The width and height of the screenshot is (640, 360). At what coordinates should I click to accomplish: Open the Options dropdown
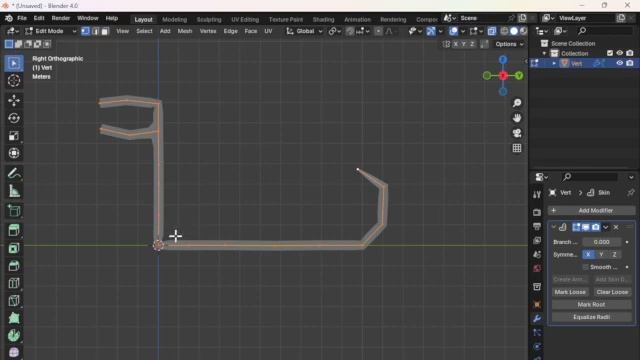pyautogui.click(x=509, y=44)
